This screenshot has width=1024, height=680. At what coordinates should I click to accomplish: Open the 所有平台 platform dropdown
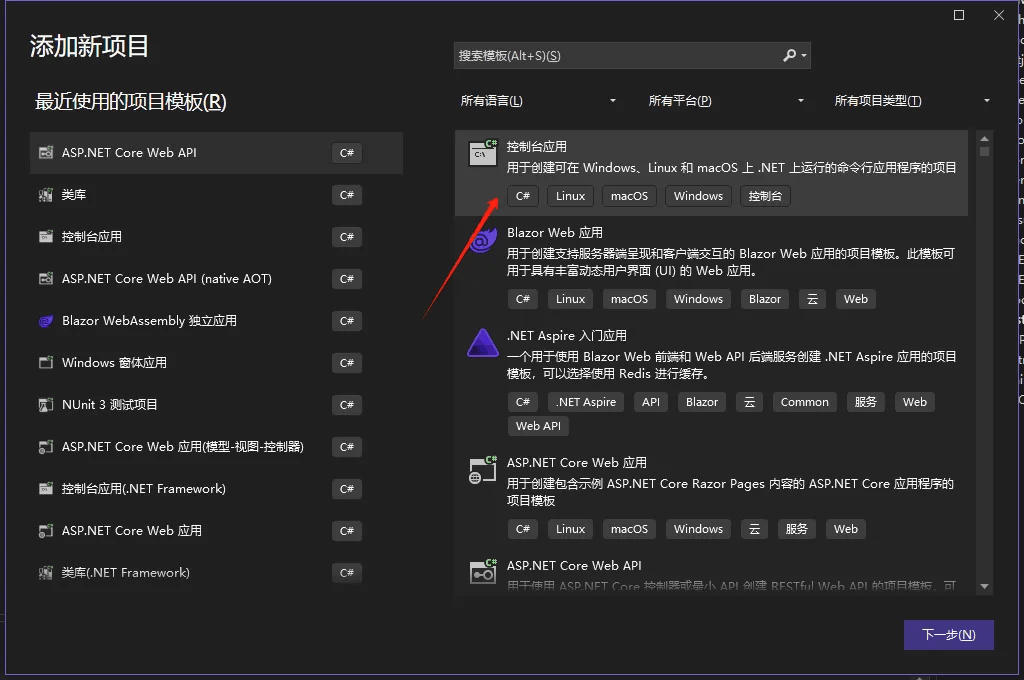(726, 101)
